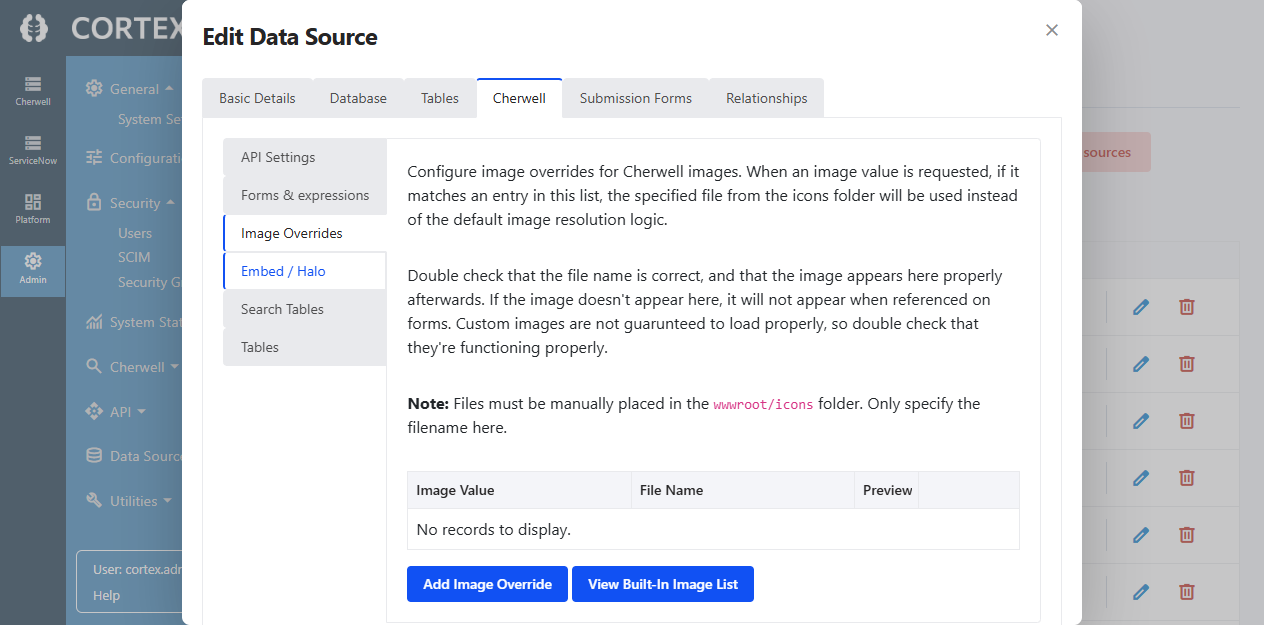
Task: Switch to the Basic Details tab
Action: pyautogui.click(x=257, y=98)
